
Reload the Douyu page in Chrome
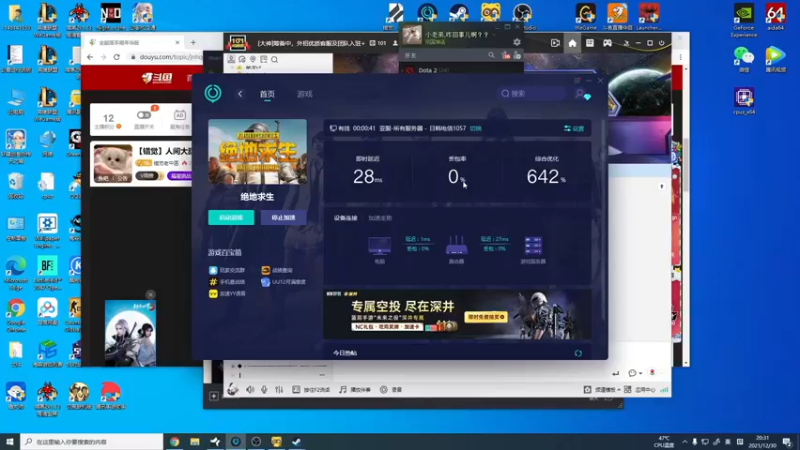116,57
